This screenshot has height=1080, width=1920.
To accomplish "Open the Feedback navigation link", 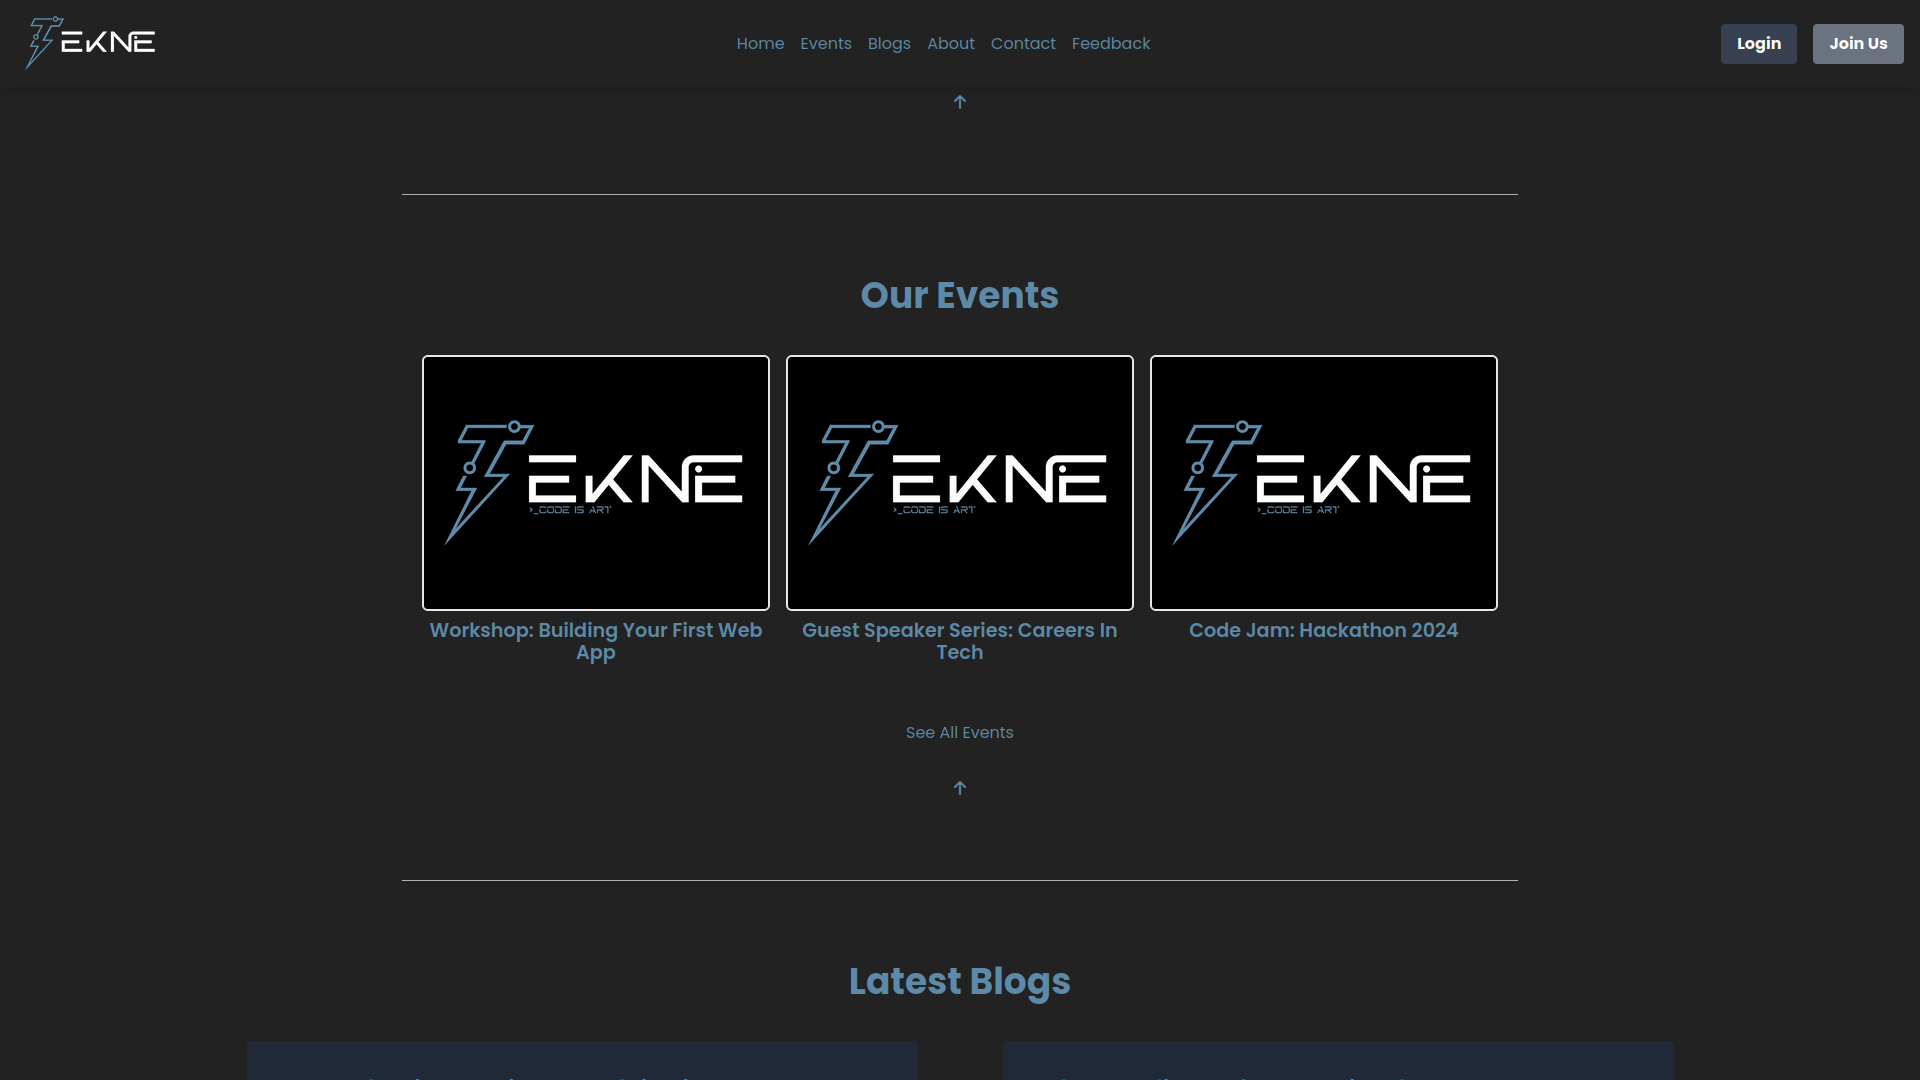I will click(1110, 44).
